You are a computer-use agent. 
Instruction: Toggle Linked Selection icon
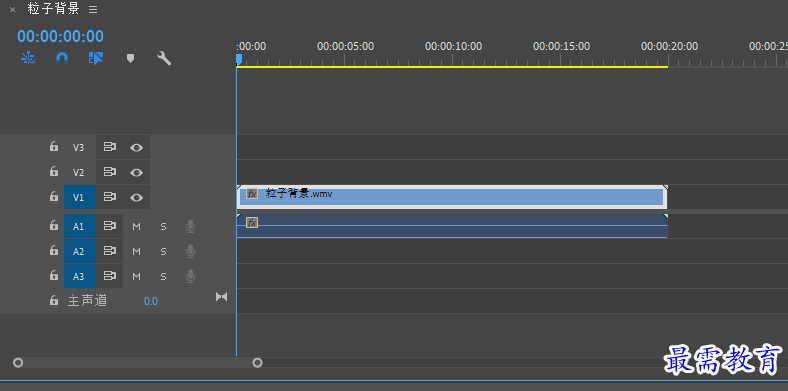coord(96,58)
